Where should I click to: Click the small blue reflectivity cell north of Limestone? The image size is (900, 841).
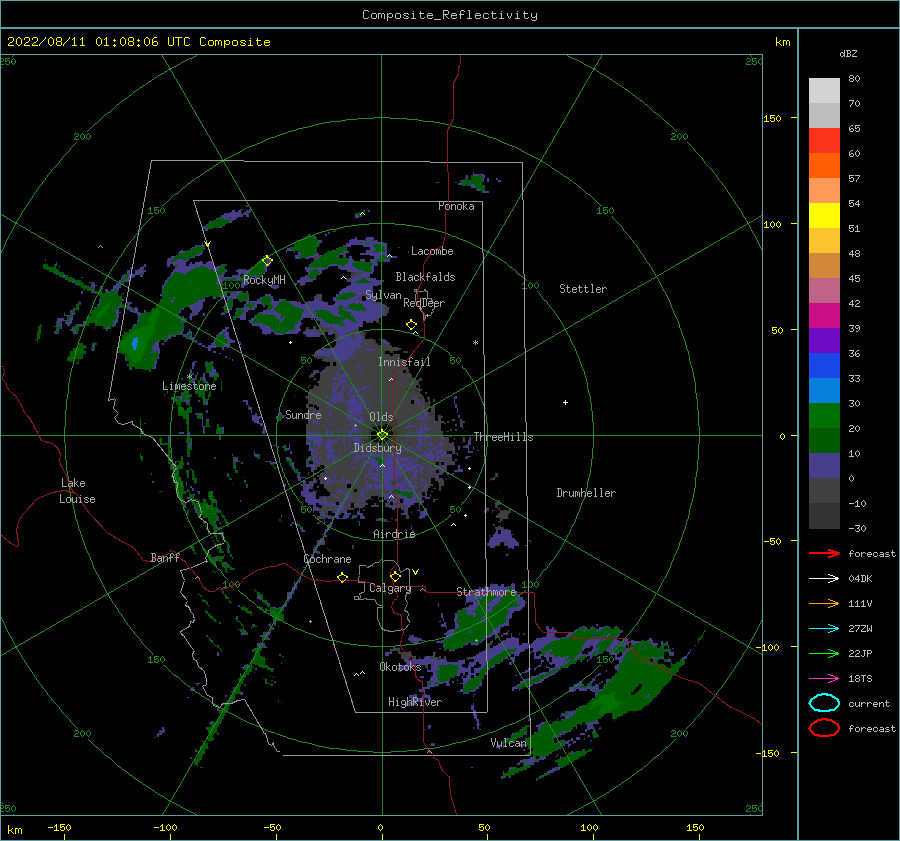pyautogui.click(x=135, y=344)
